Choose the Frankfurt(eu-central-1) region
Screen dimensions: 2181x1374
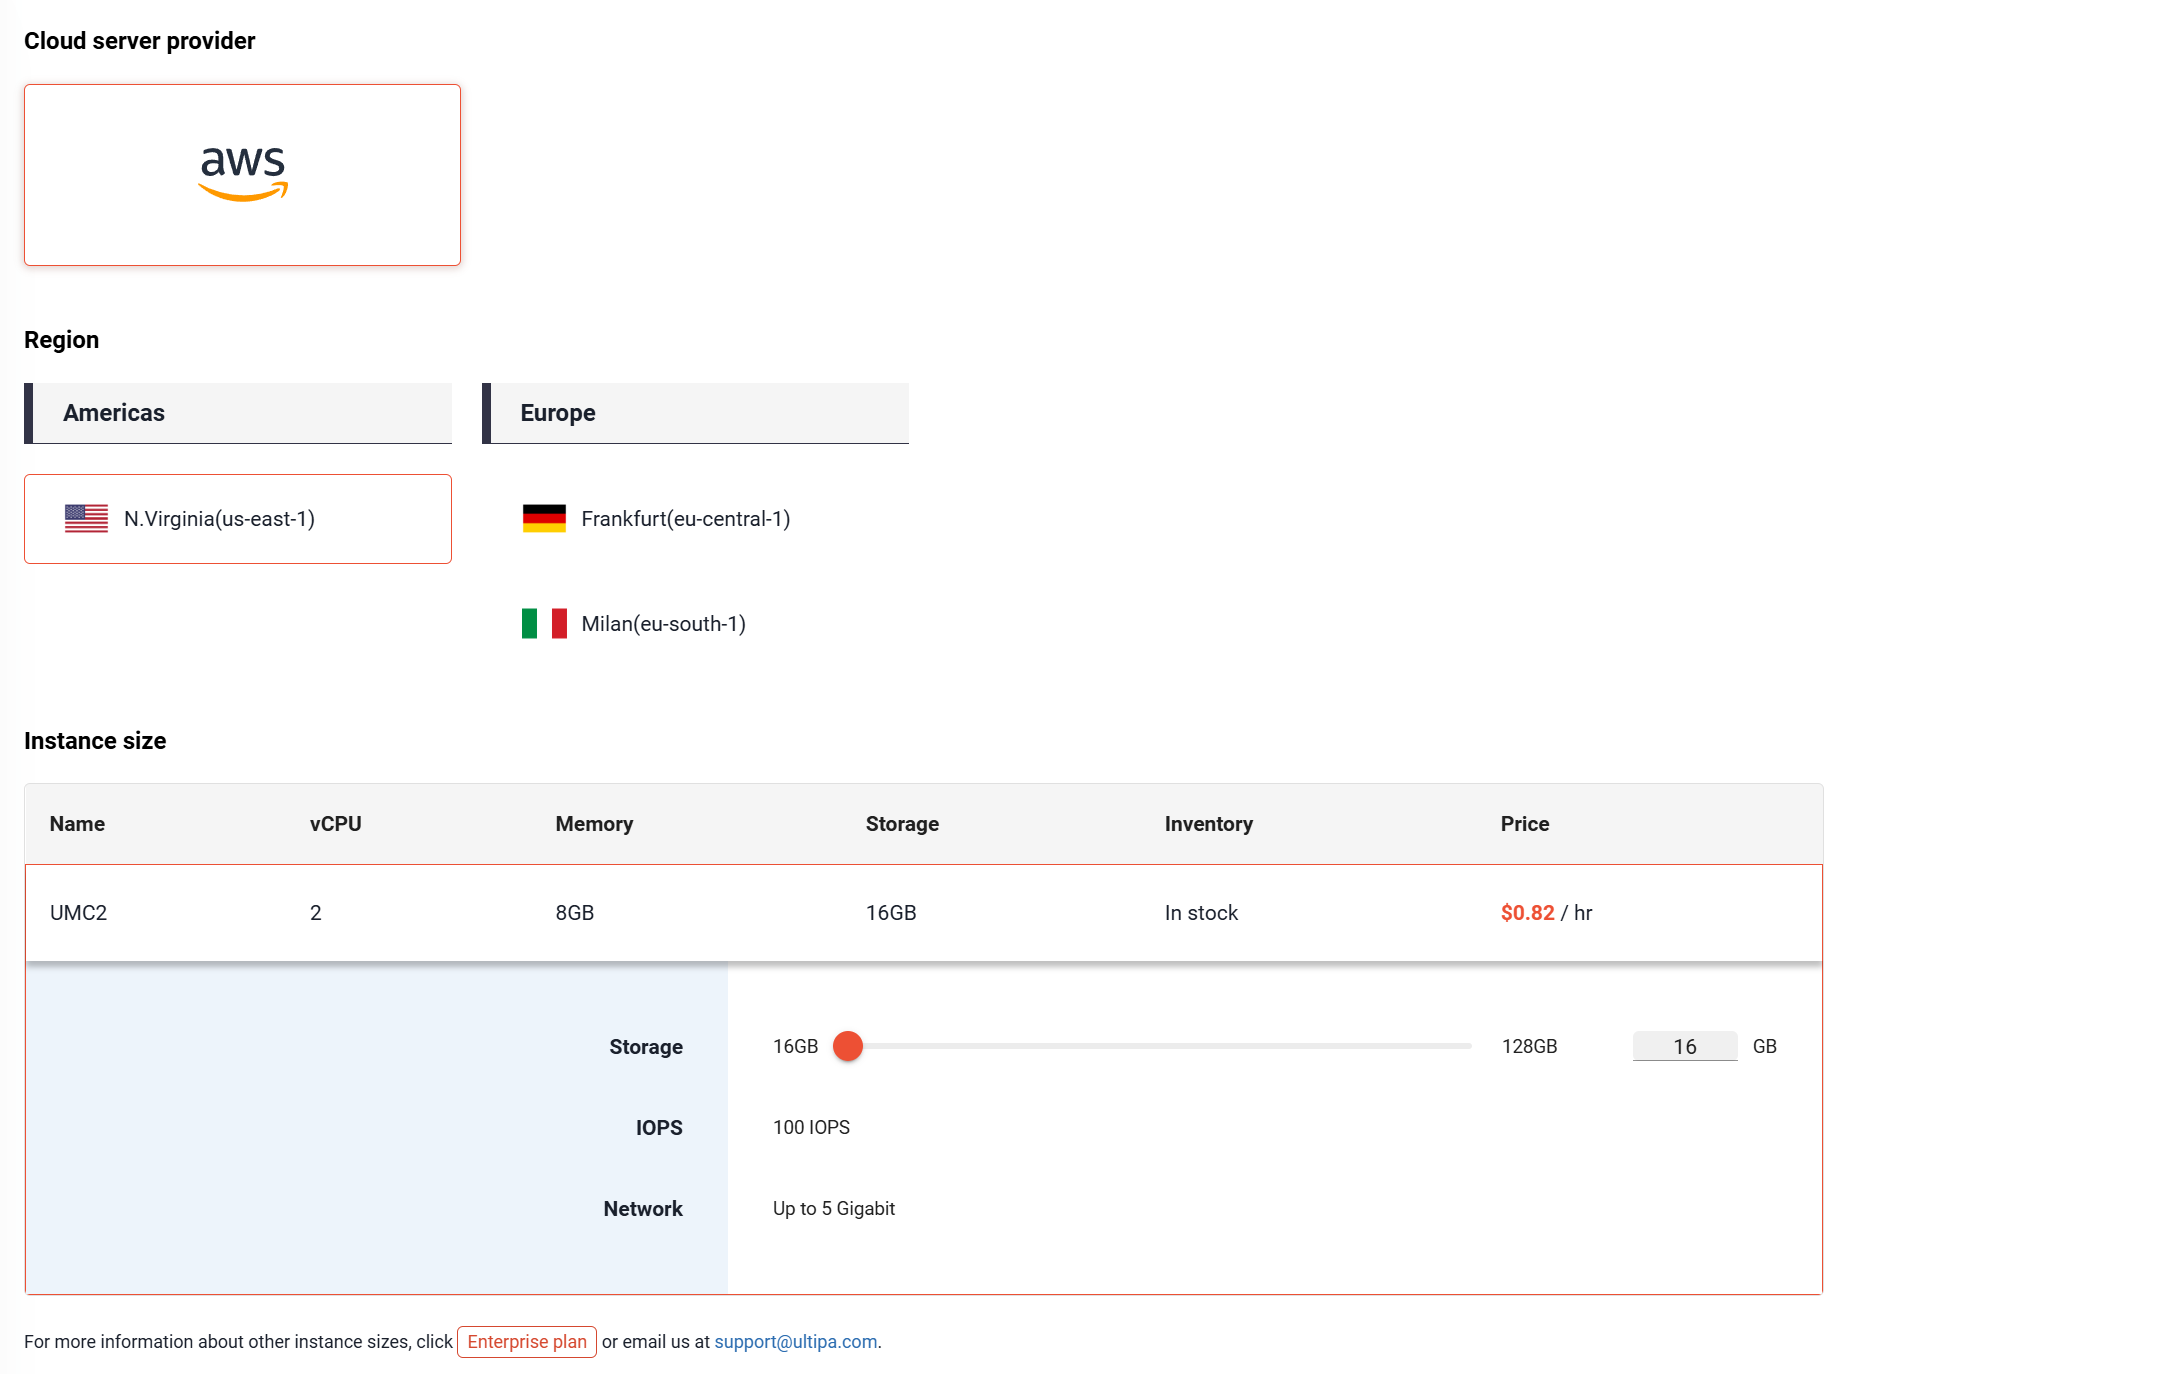click(x=685, y=518)
